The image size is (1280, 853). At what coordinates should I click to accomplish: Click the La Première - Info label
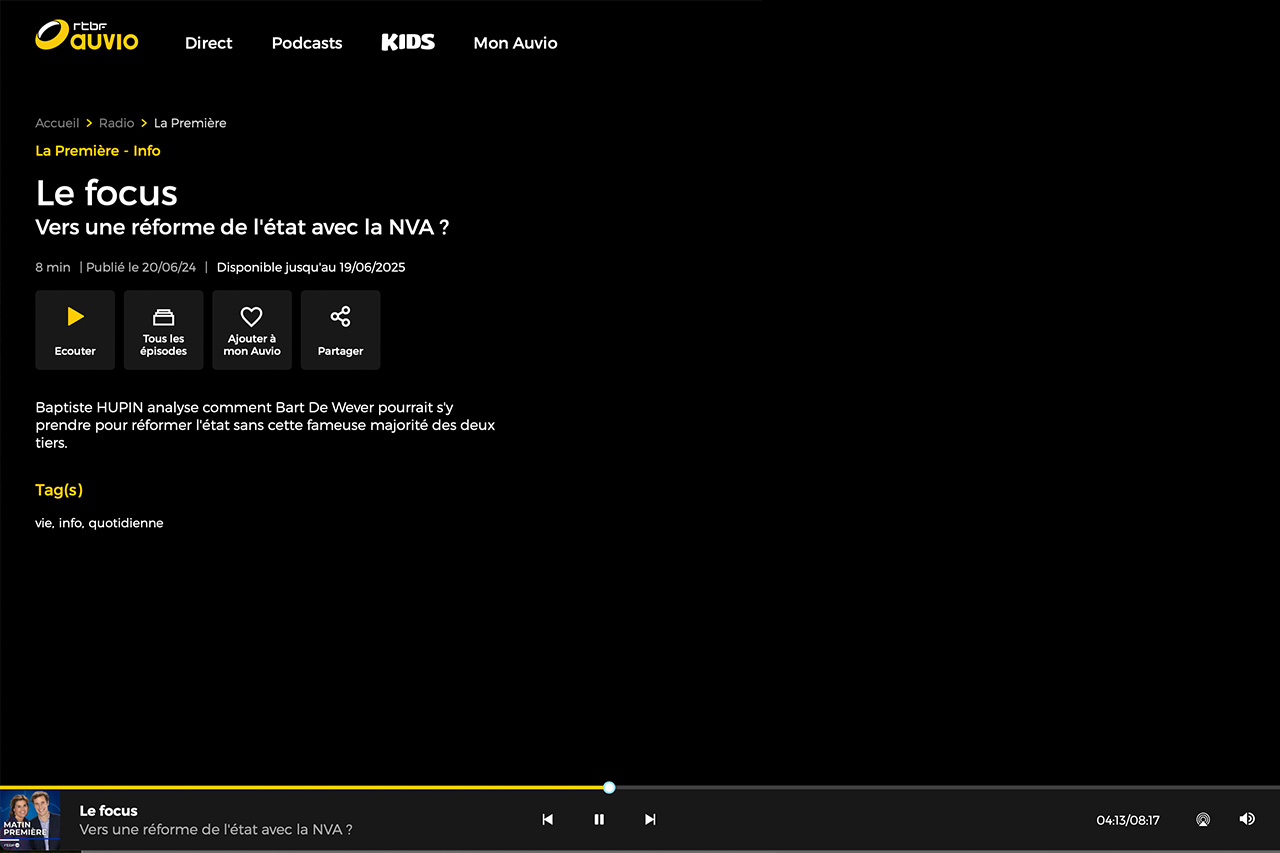[98, 151]
